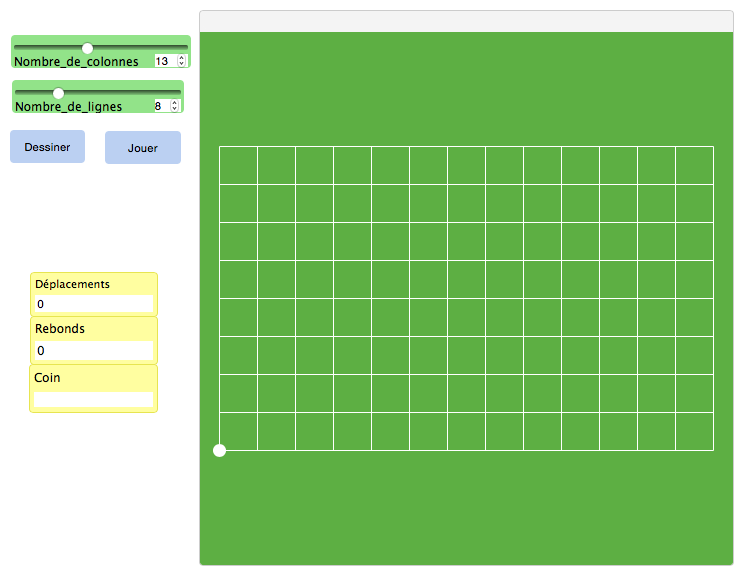Select the Déplacements value field
The height and width of the screenshot is (574, 739).
tap(93, 304)
